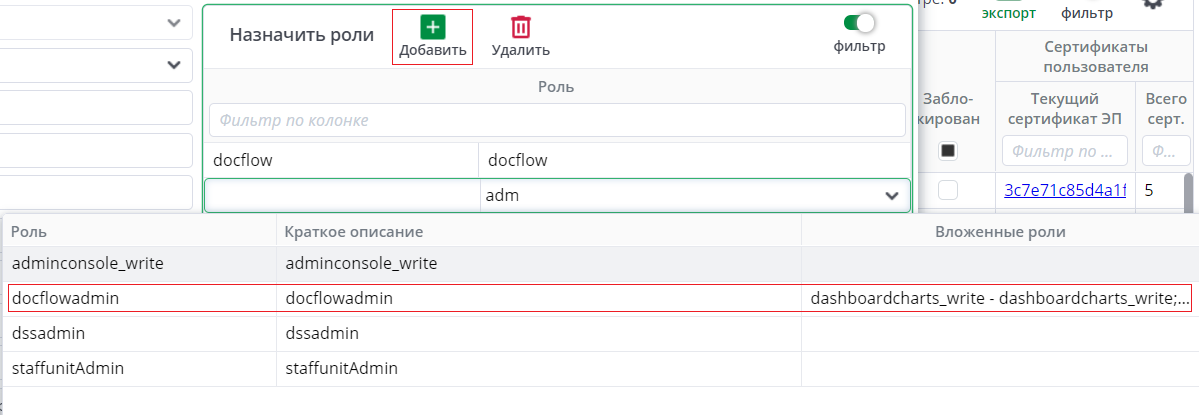Click the red trash Удалить icon

[520, 28]
